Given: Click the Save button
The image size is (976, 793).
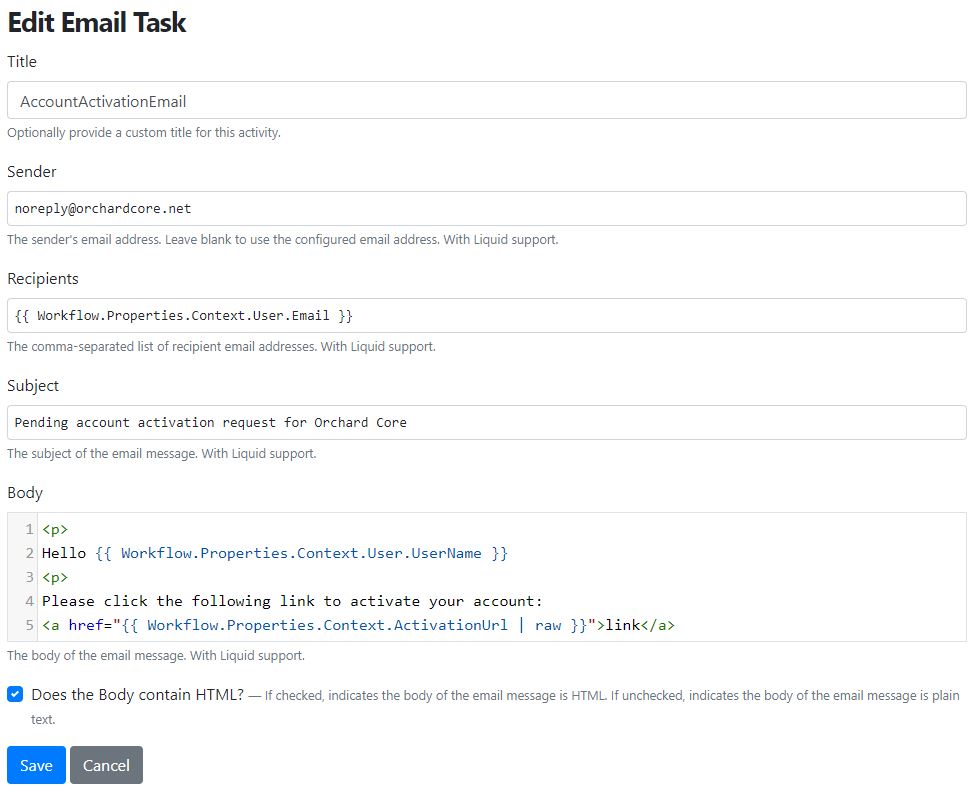Looking at the screenshot, I should tap(36, 765).
